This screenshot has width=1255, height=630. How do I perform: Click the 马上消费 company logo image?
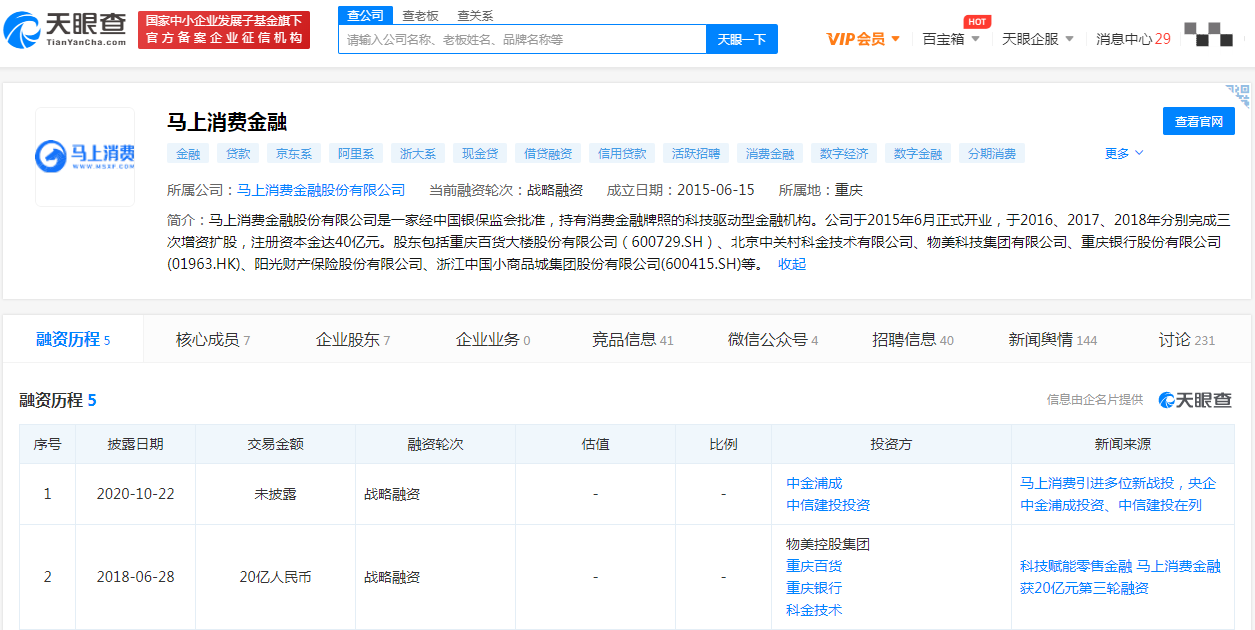coord(85,156)
